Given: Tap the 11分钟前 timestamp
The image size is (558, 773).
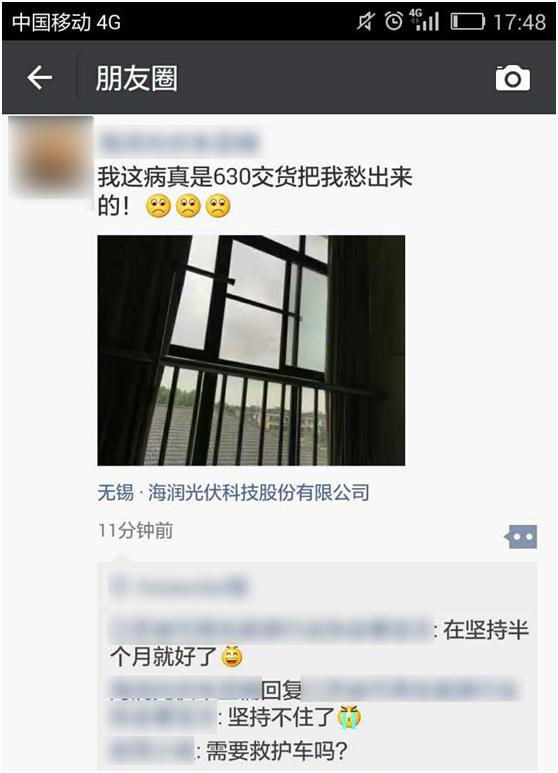Looking at the screenshot, I should click(136, 530).
